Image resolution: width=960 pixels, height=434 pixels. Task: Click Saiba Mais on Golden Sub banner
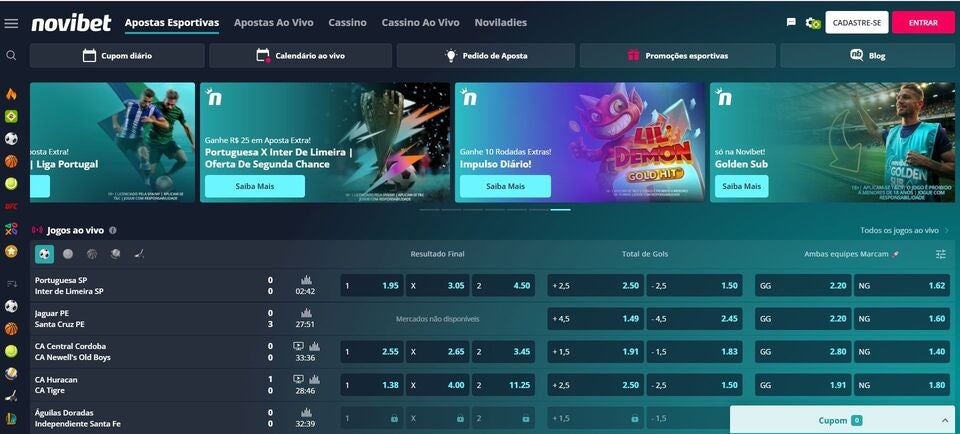coord(741,186)
